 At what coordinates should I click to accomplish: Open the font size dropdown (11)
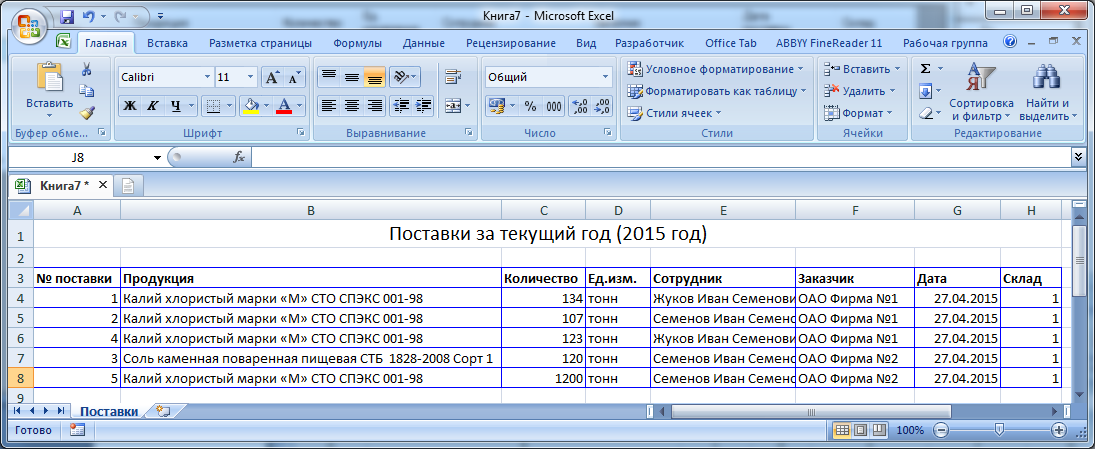click(x=251, y=78)
